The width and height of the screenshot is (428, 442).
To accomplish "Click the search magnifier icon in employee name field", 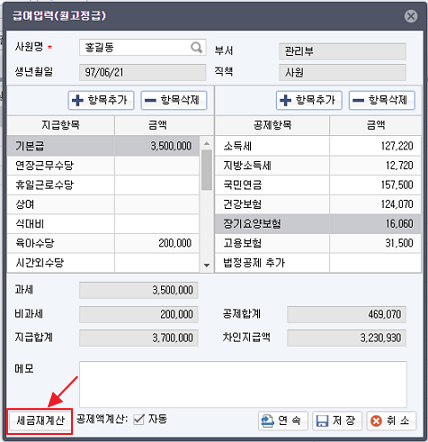I will point(197,48).
